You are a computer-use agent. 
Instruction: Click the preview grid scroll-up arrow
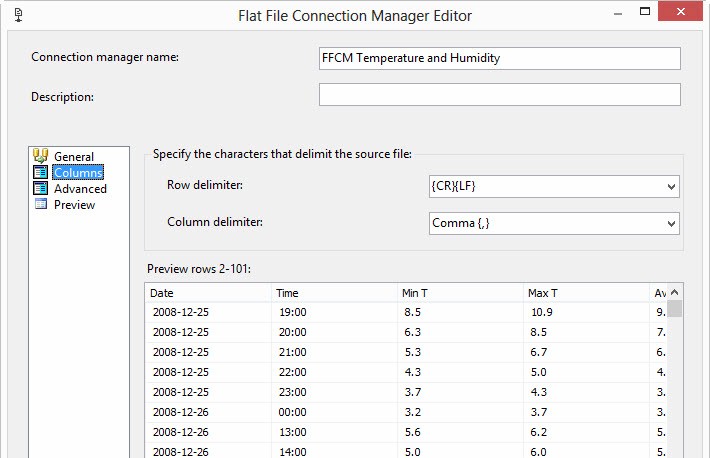pyautogui.click(x=675, y=292)
